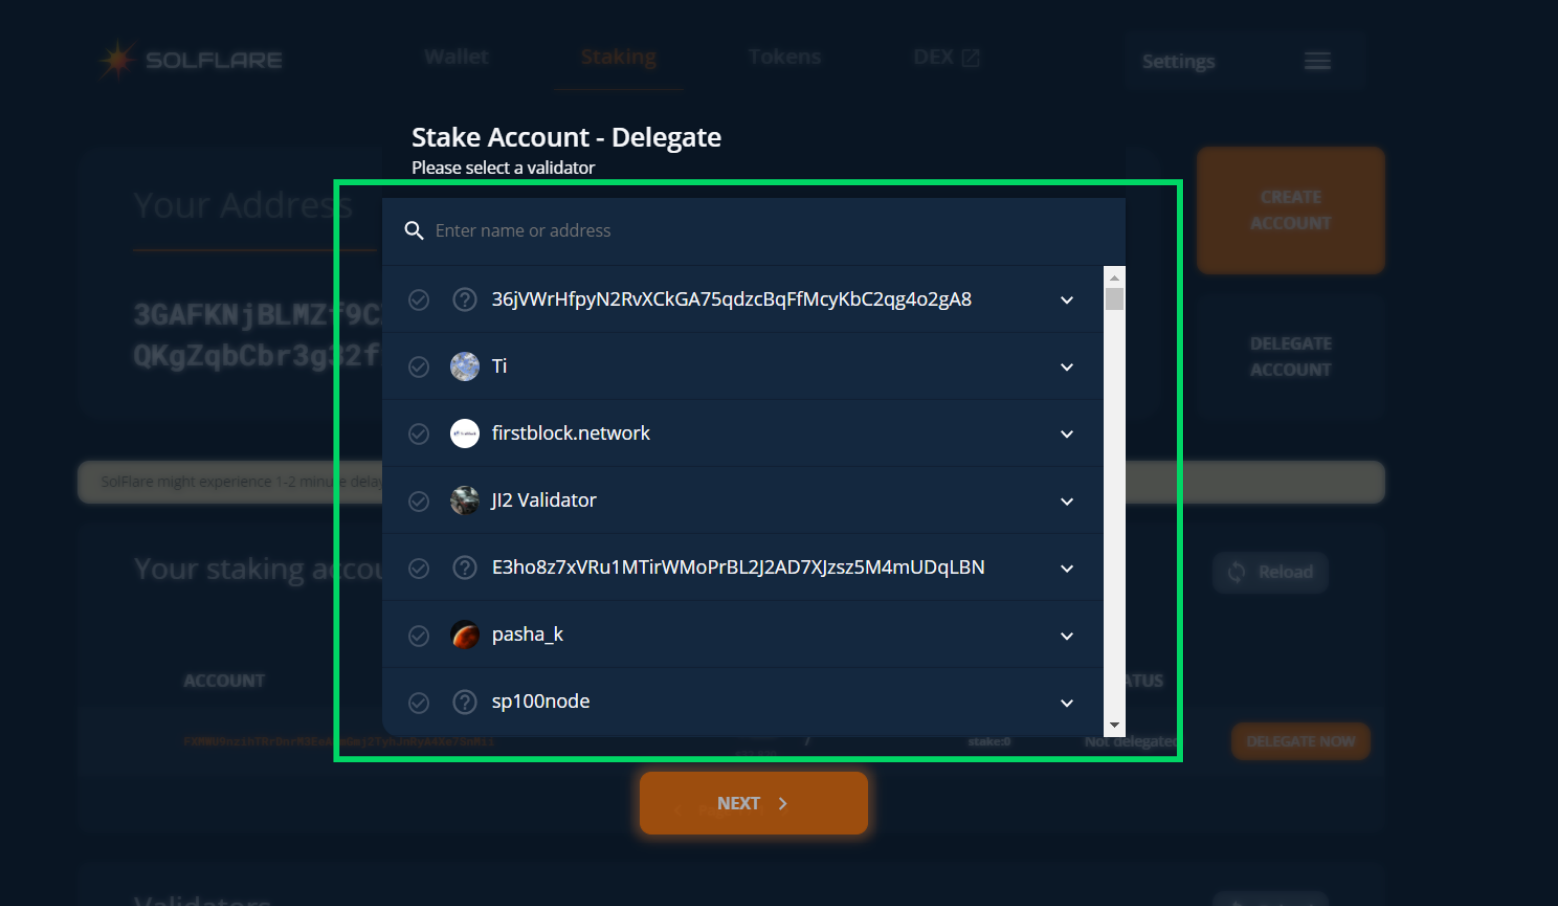Click the Solflare sun logo
1558x906 pixels.
point(117,60)
